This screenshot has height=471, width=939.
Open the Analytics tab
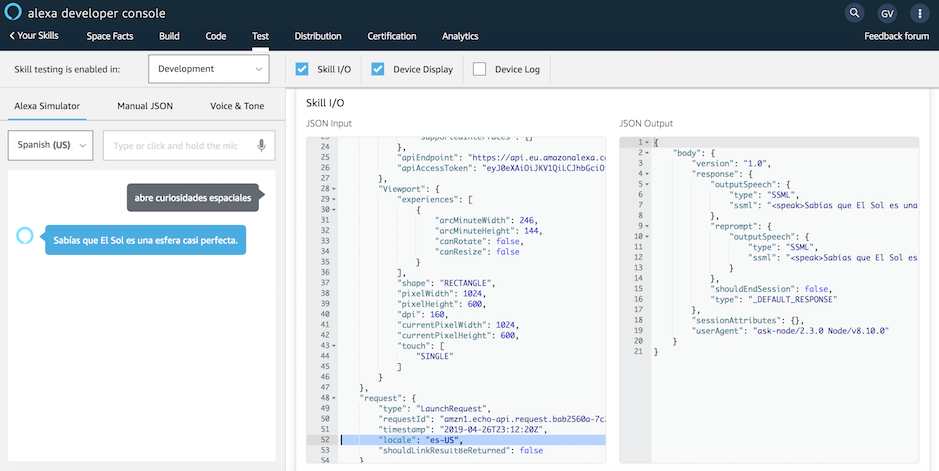coord(460,36)
